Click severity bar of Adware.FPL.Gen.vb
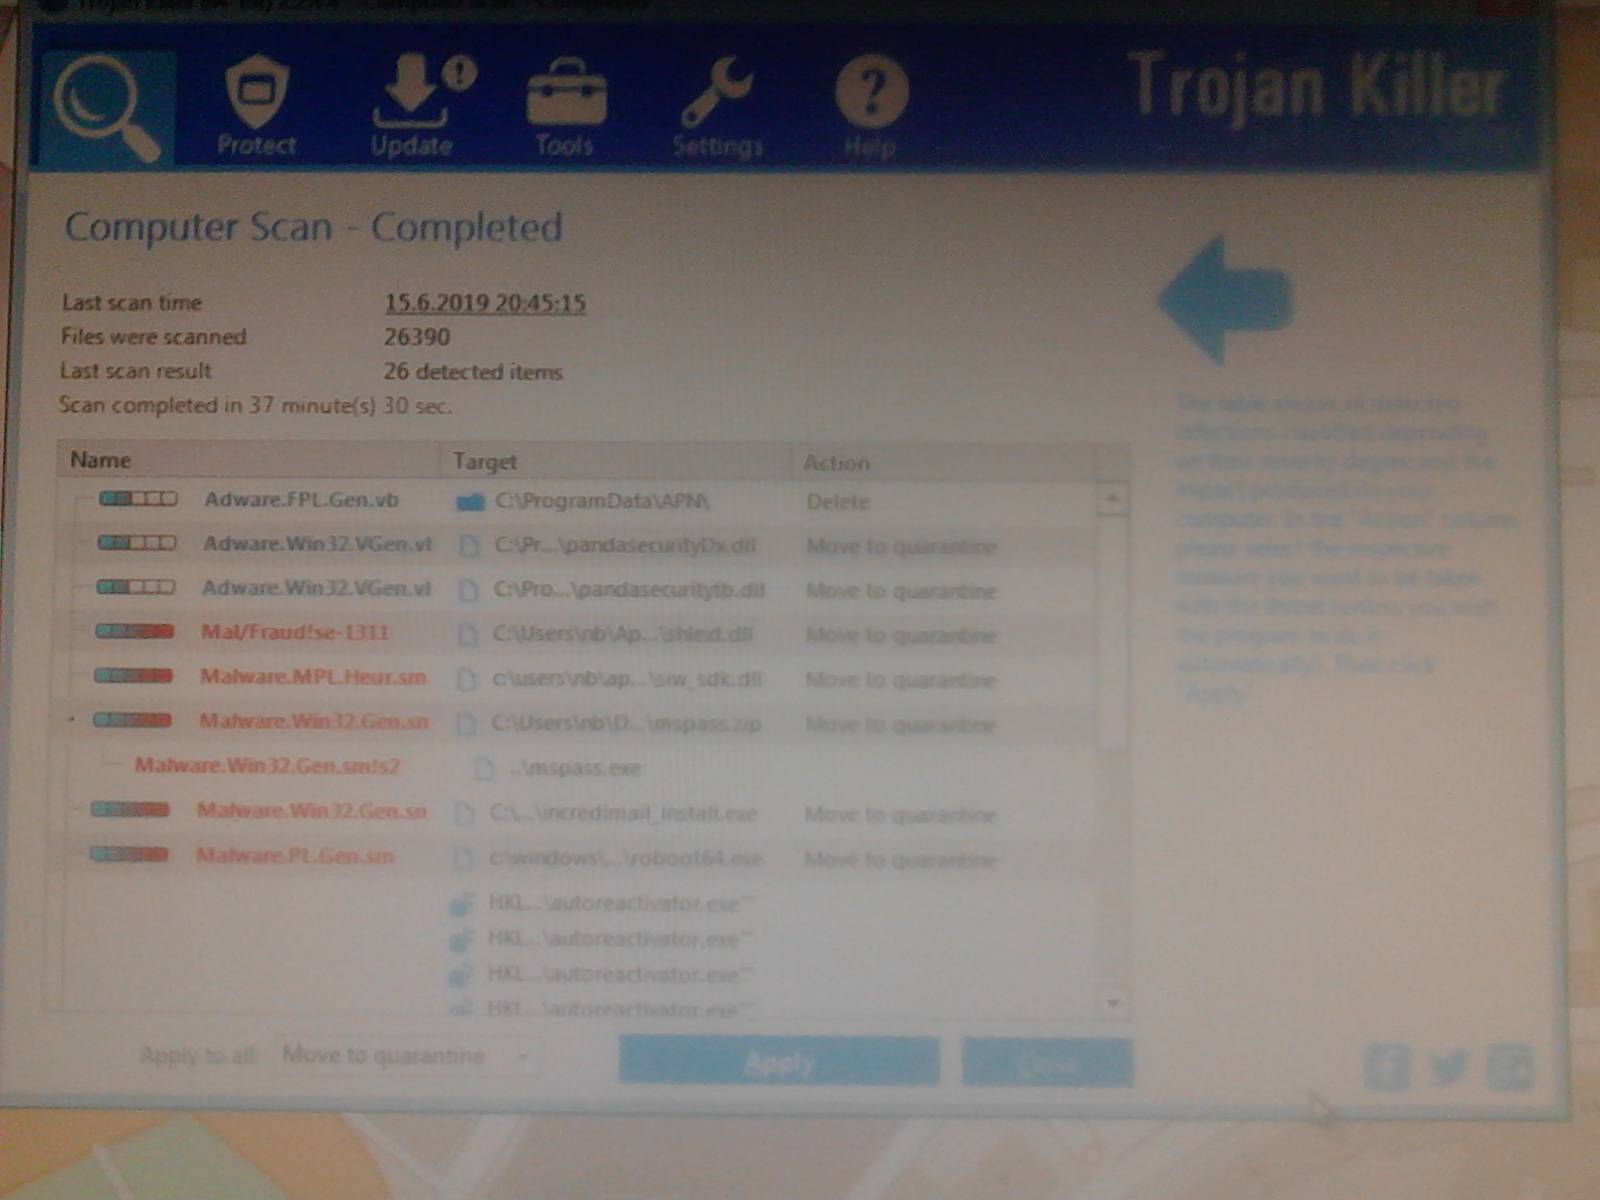The image size is (1600, 1200). point(138,498)
